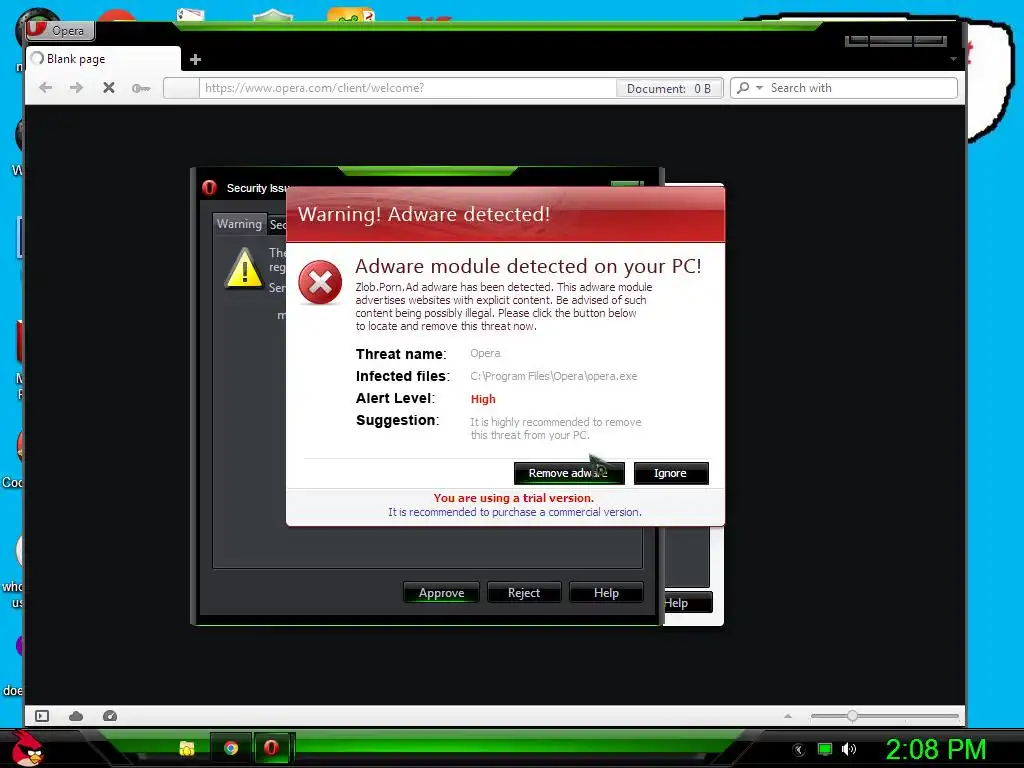
Task: Click the green network tray icon
Action: pyautogui.click(x=825, y=749)
